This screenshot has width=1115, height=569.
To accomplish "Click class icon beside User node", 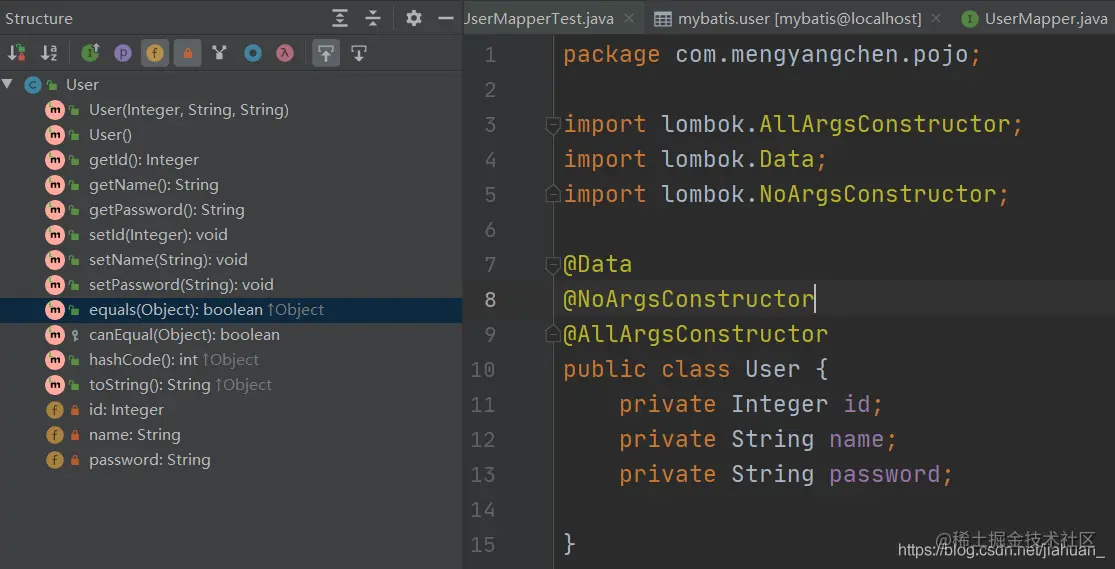I will pyautogui.click(x=33, y=85).
